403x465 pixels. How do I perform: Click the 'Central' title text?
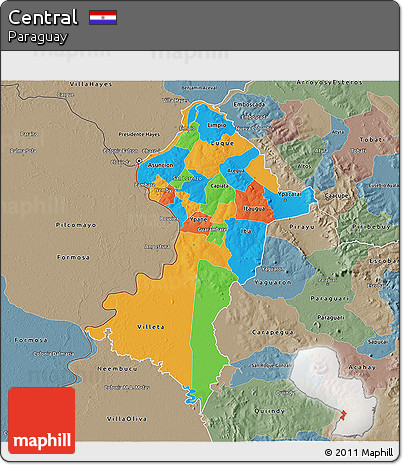[x=43, y=17]
